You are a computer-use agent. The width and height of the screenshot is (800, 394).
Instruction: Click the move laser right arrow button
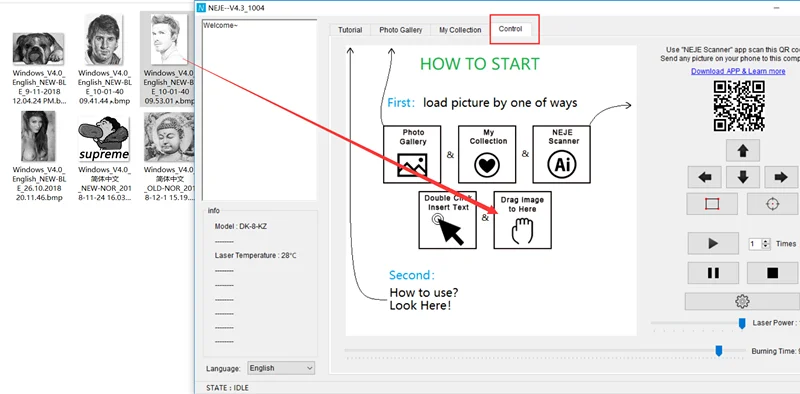pyautogui.click(x=781, y=177)
